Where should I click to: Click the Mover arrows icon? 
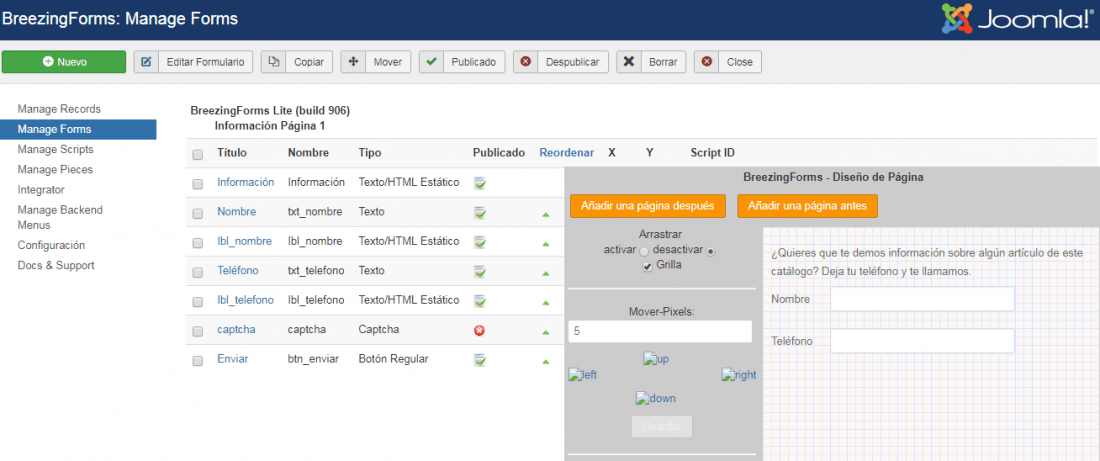coord(354,62)
